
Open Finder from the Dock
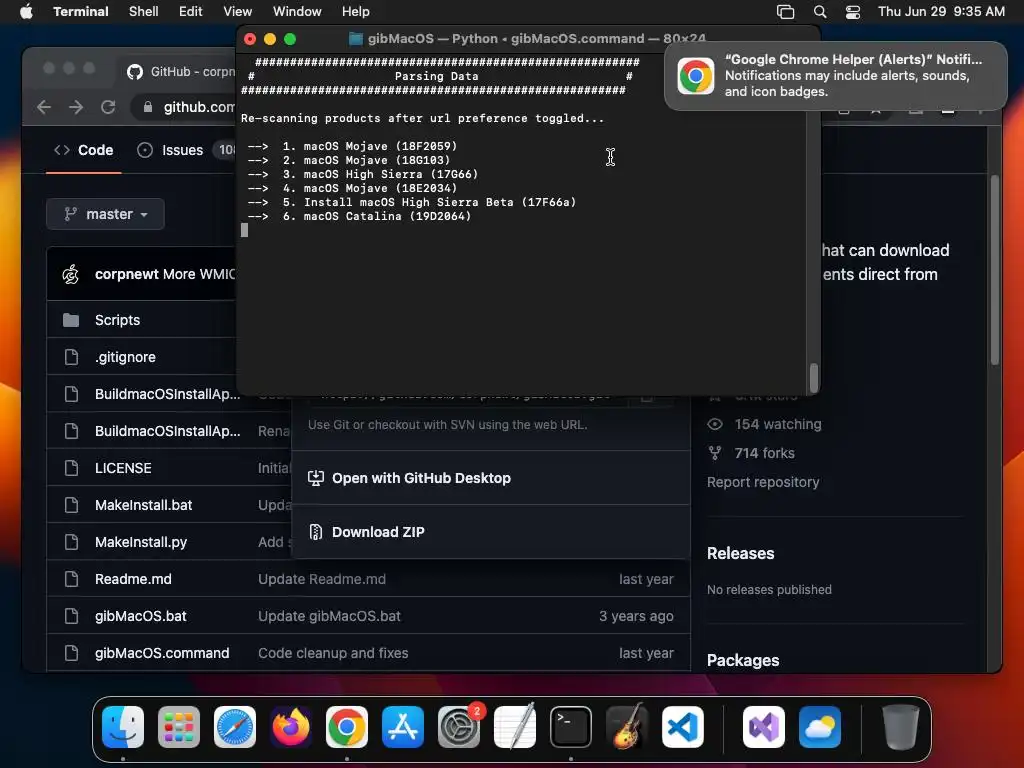coord(123,727)
